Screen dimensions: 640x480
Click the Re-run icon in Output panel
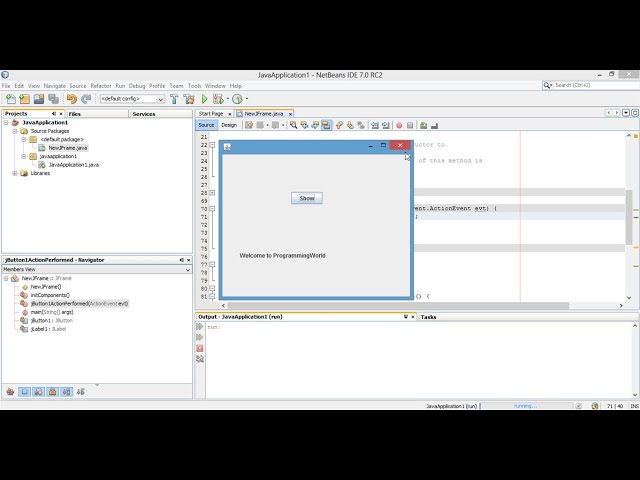200,327
